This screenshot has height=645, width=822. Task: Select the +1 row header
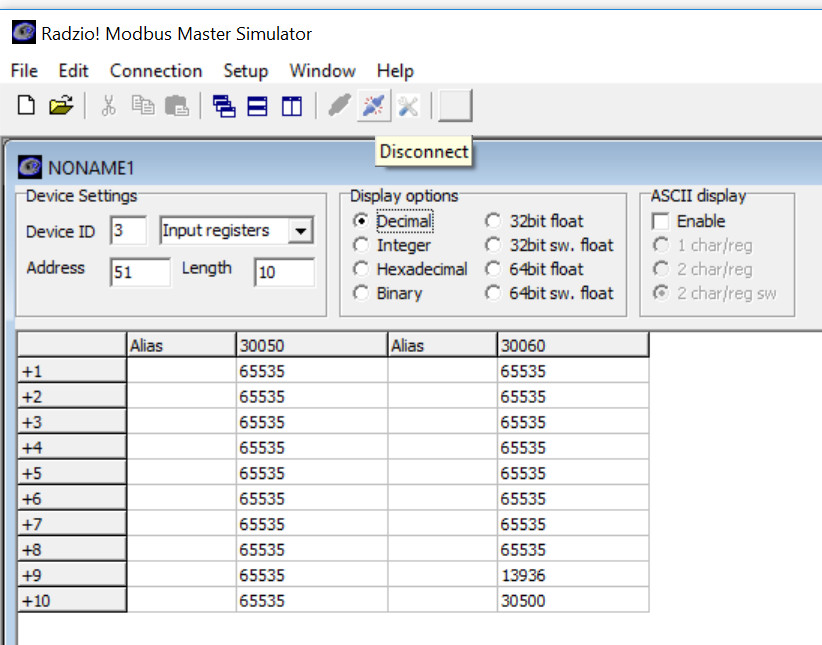(x=72, y=371)
